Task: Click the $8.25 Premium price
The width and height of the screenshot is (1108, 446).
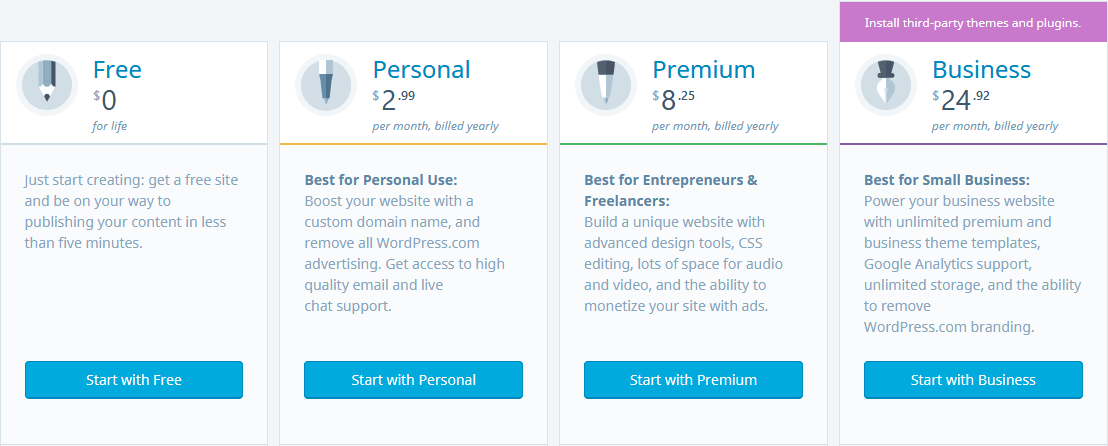Action: tap(673, 101)
